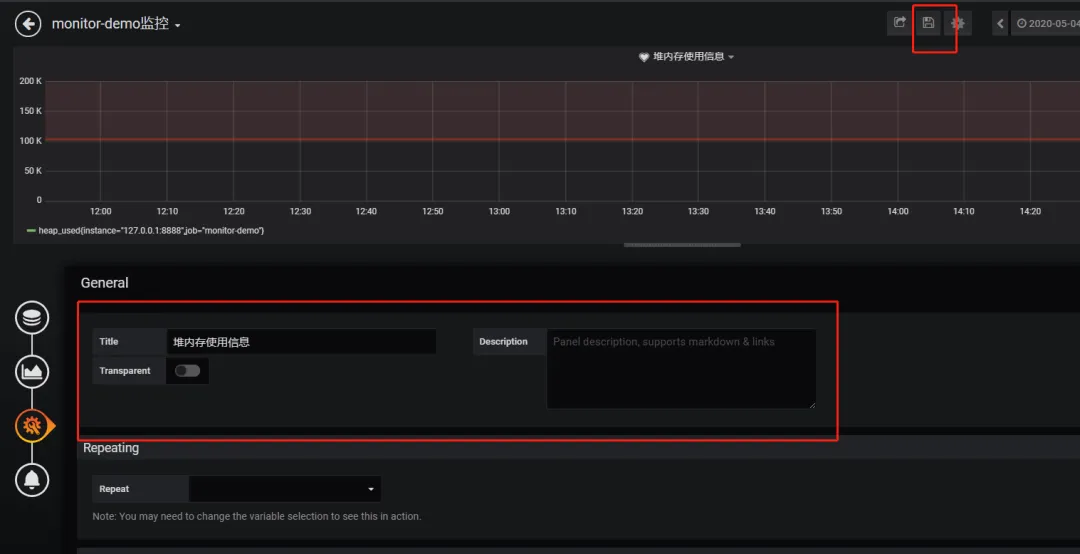1080x554 pixels.
Task: Click the General section heading
Action: point(105,283)
